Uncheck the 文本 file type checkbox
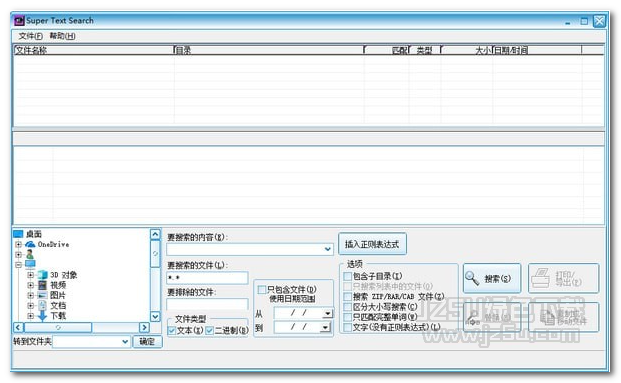The width and height of the screenshot is (621, 383). [172, 330]
